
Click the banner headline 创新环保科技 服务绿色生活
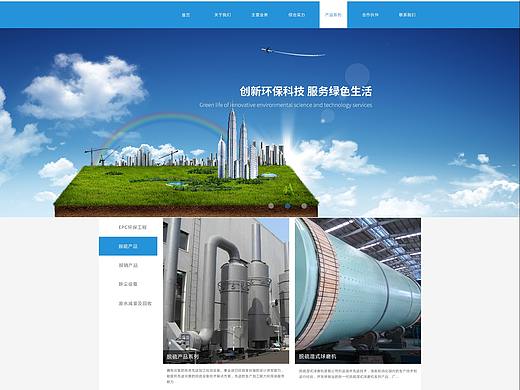tap(306, 91)
